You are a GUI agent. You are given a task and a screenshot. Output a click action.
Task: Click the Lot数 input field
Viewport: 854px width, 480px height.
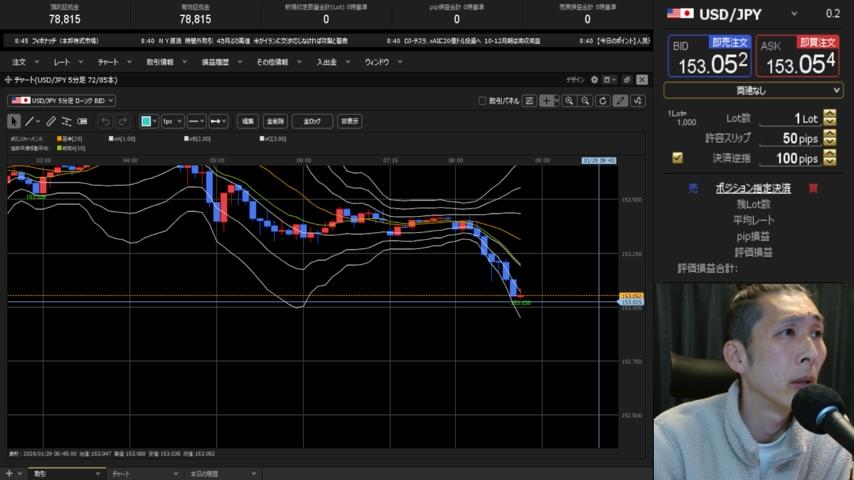click(790, 119)
